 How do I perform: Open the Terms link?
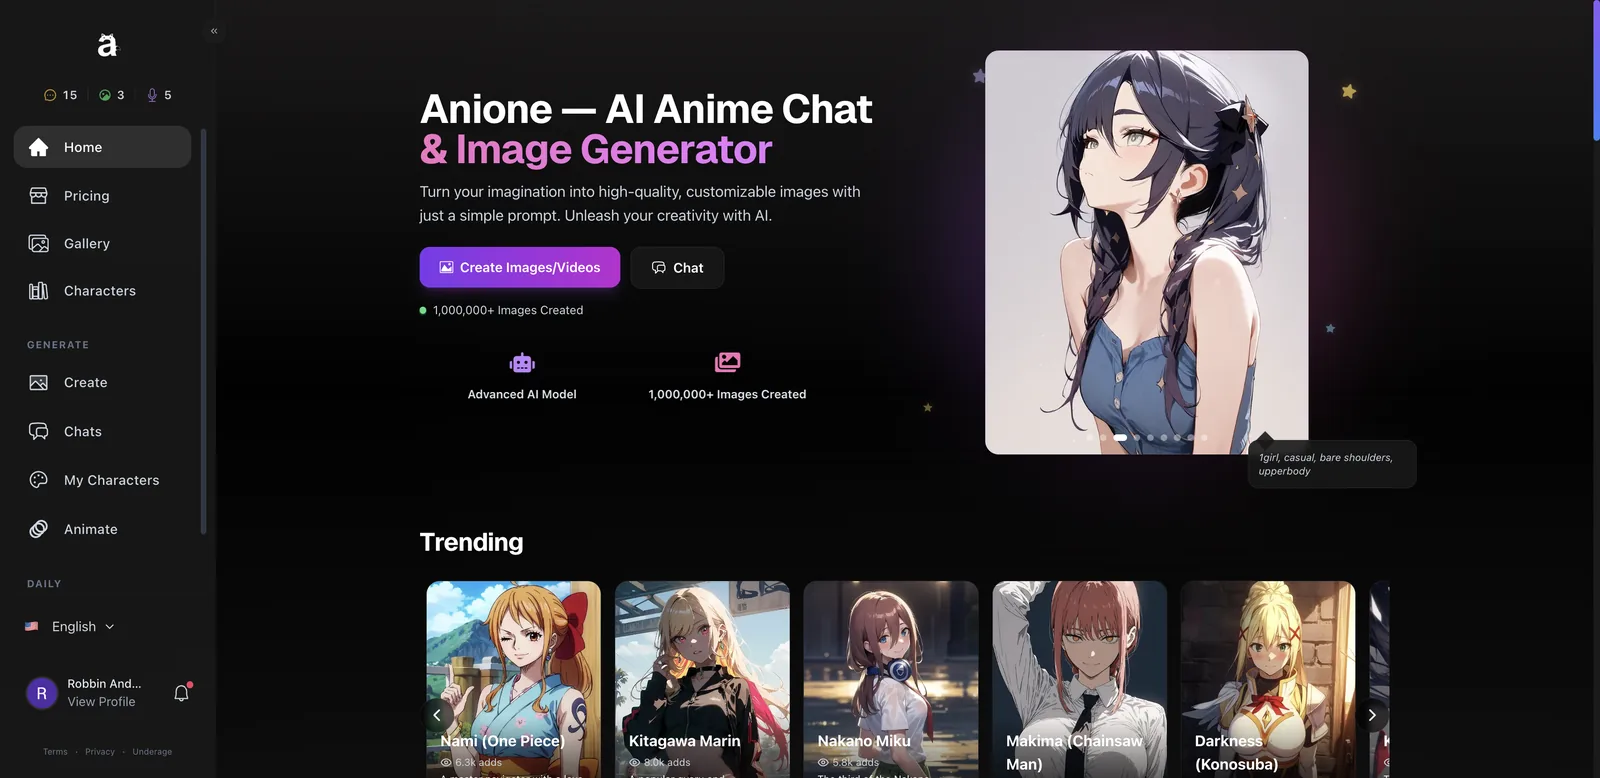[x=55, y=752]
